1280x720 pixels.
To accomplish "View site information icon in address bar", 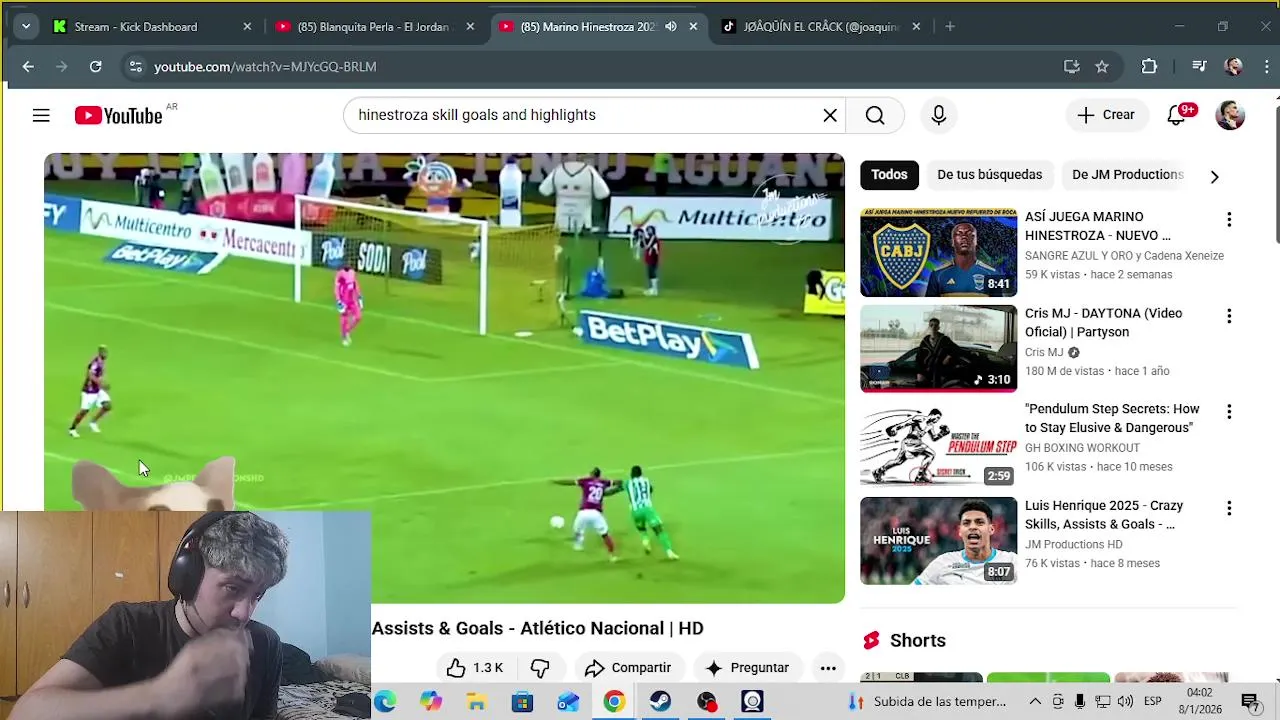I will pyautogui.click(x=135, y=66).
